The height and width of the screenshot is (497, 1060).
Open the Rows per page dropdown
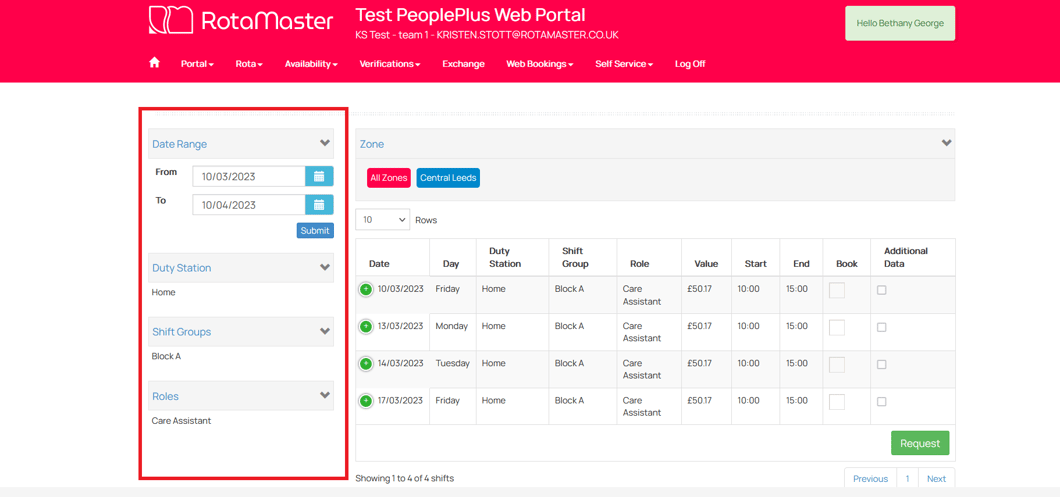coord(382,220)
